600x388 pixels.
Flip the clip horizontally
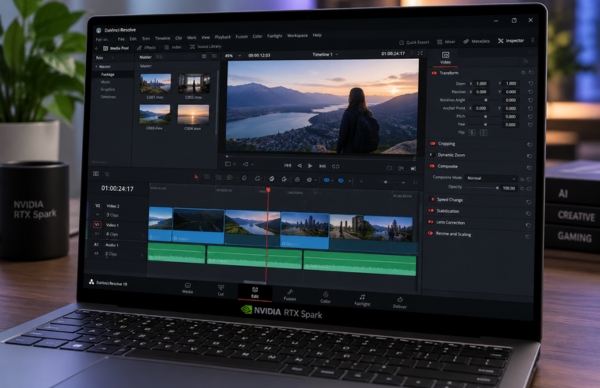472,132
